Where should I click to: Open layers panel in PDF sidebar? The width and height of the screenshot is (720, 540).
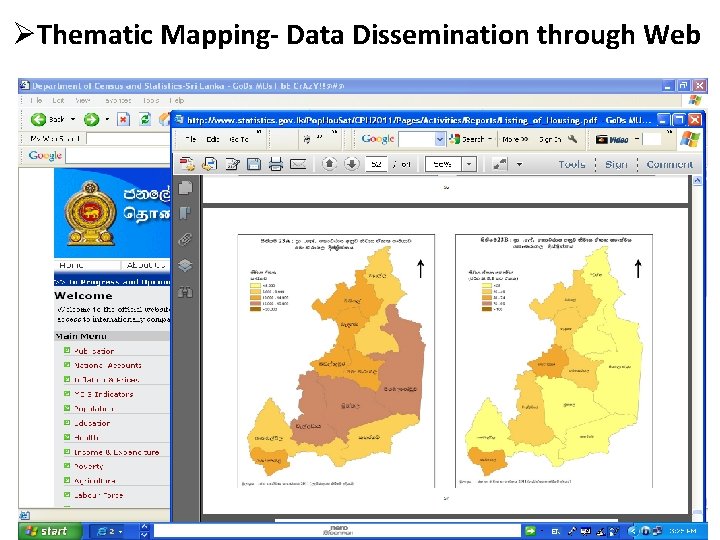pyautogui.click(x=185, y=265)
